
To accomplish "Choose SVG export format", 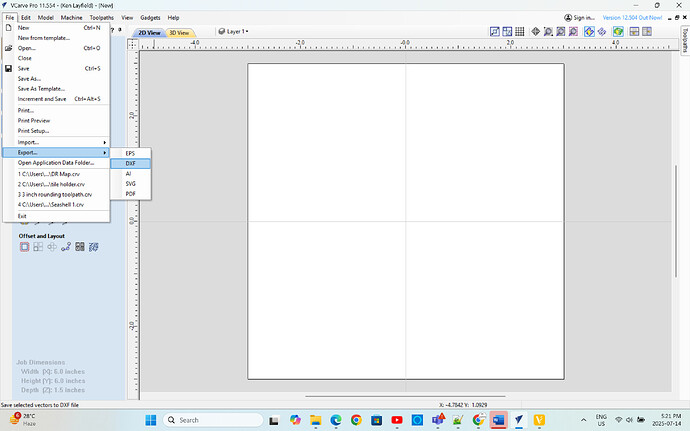I will coord(130,184).
